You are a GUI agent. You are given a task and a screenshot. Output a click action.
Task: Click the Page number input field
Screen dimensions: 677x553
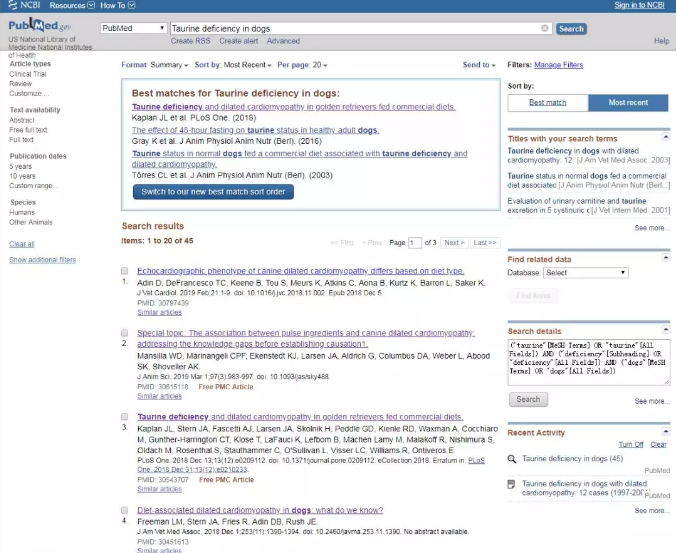pyautogui.click(x=414, y=243)
